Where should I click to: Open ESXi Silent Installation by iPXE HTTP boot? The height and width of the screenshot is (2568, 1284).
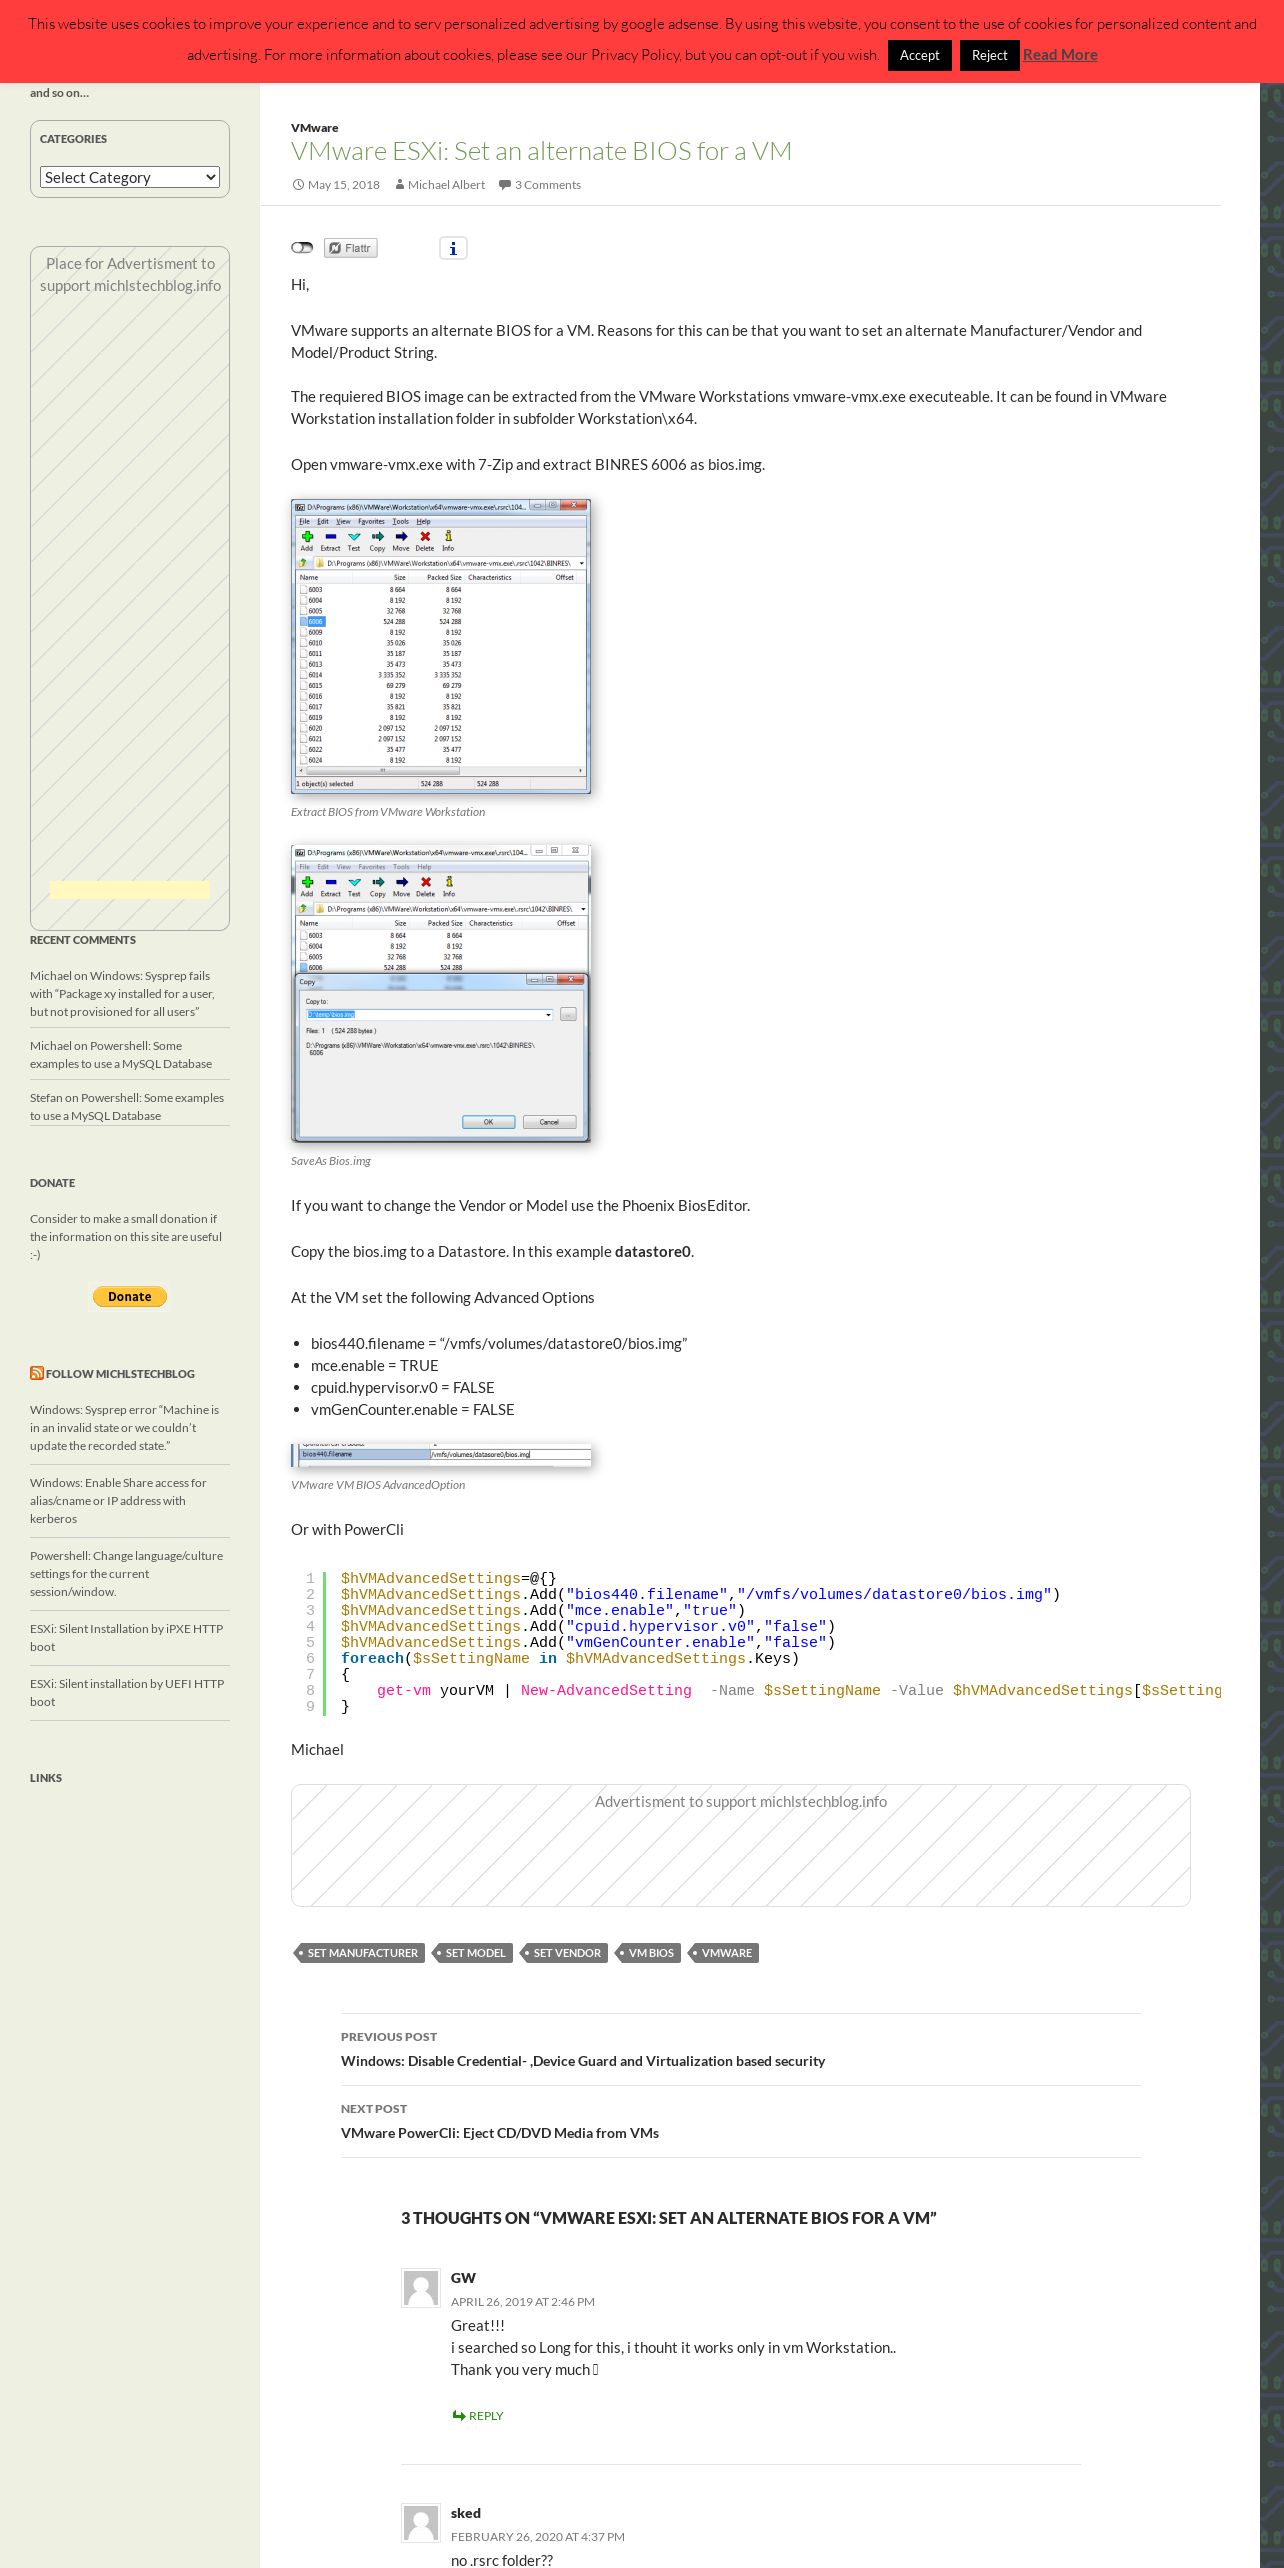(126, 1638)
